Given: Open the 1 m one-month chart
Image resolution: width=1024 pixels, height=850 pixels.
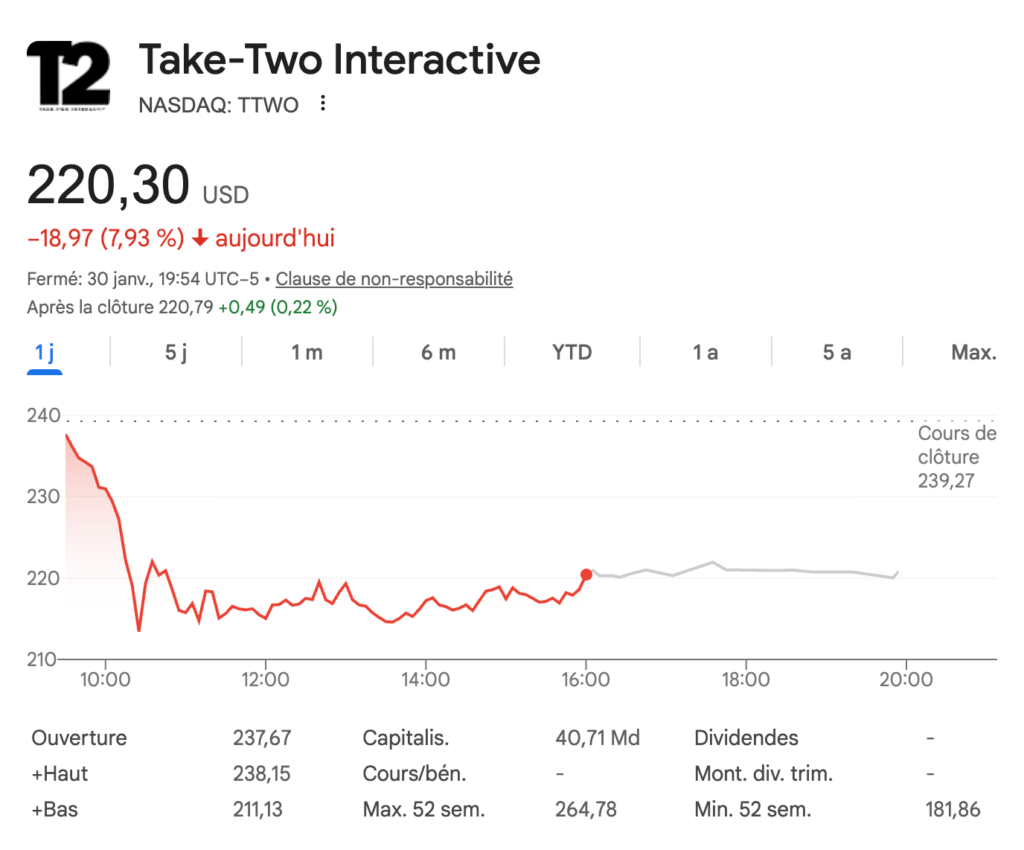Looking at the screenshot, I should 307,352.
